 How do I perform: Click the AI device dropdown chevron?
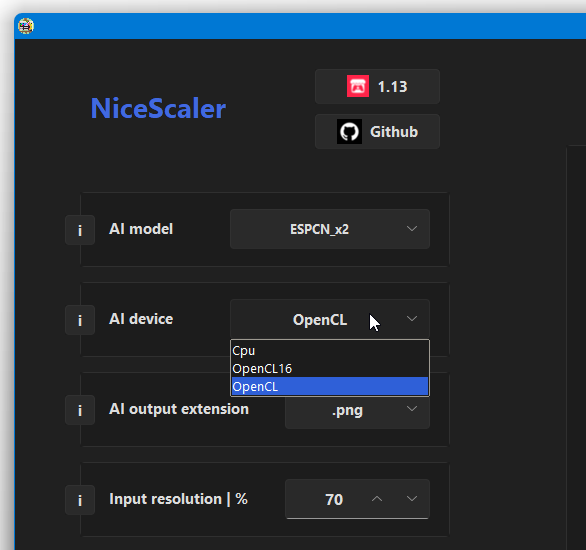pos(411,319)
